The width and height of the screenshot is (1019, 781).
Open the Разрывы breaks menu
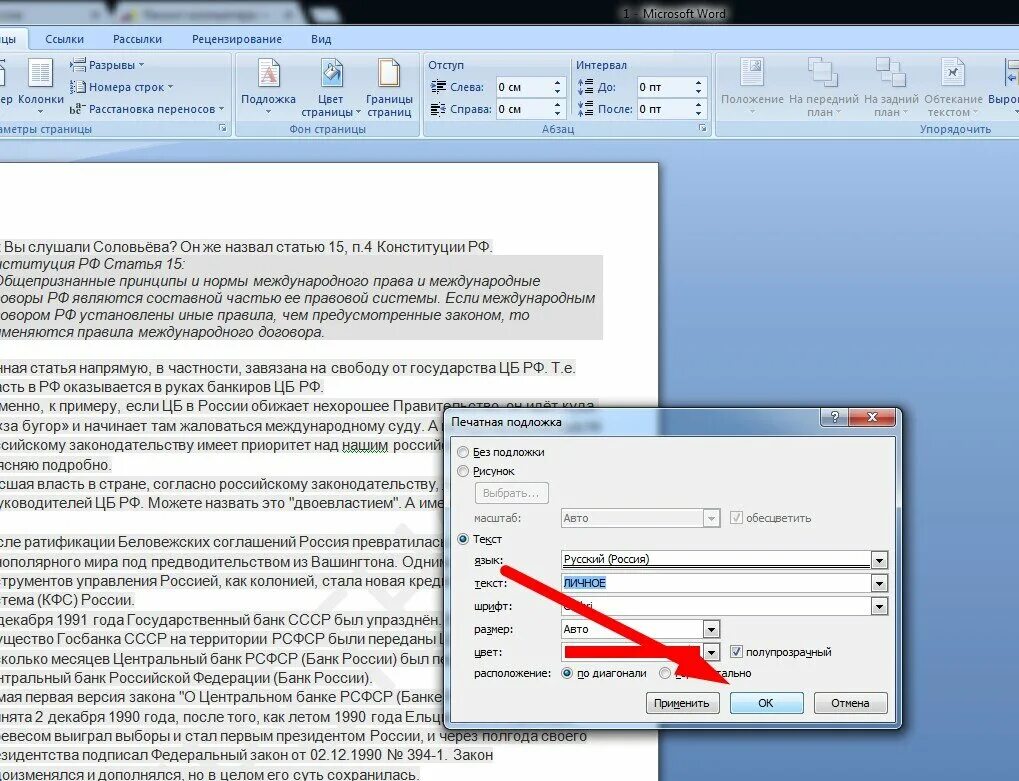107,65
